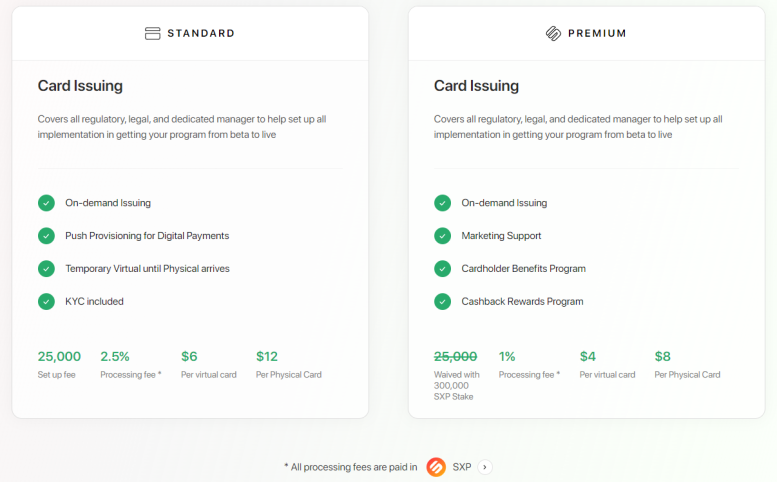This screenshot has height=482, width=777.
Task: Click the strikethrough 25,000 Premium setup fee
Action: (455, 356)
